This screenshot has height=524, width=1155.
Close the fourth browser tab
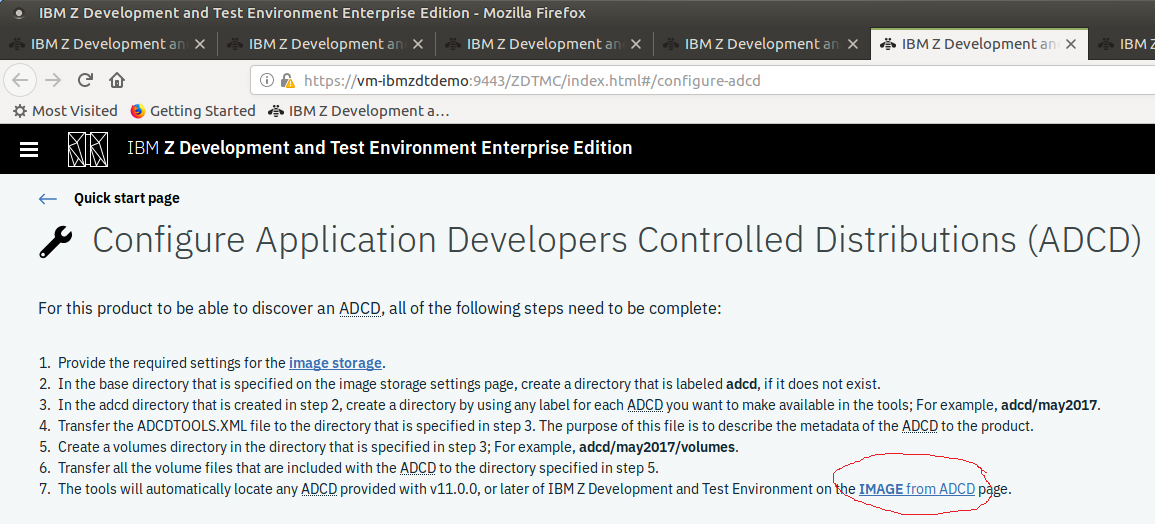coord(853,43)
